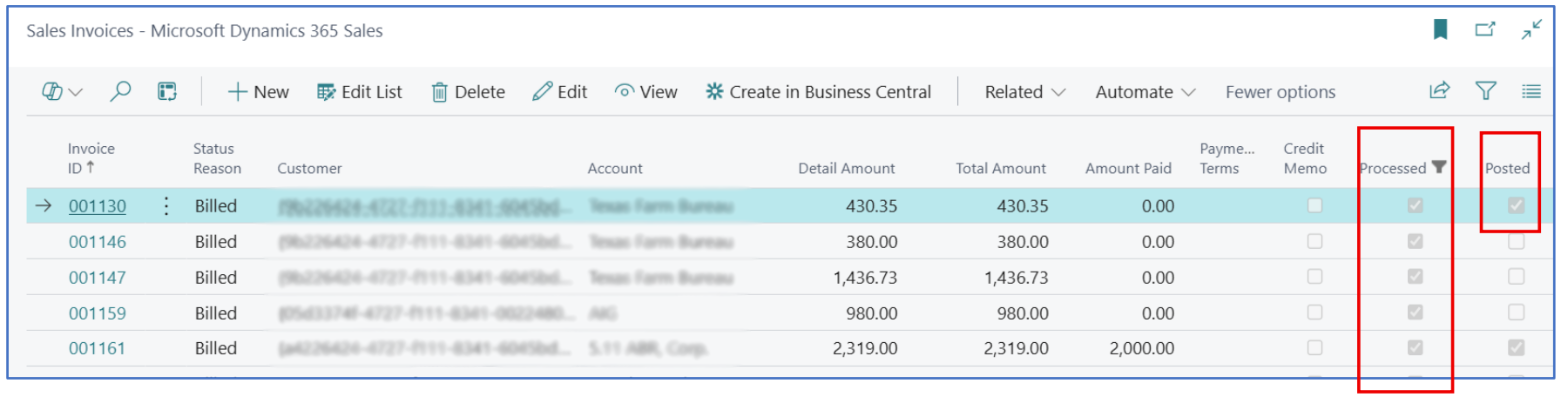Click the Delete button
This screenshot has width=1559, height=394.
coord(467,92)
